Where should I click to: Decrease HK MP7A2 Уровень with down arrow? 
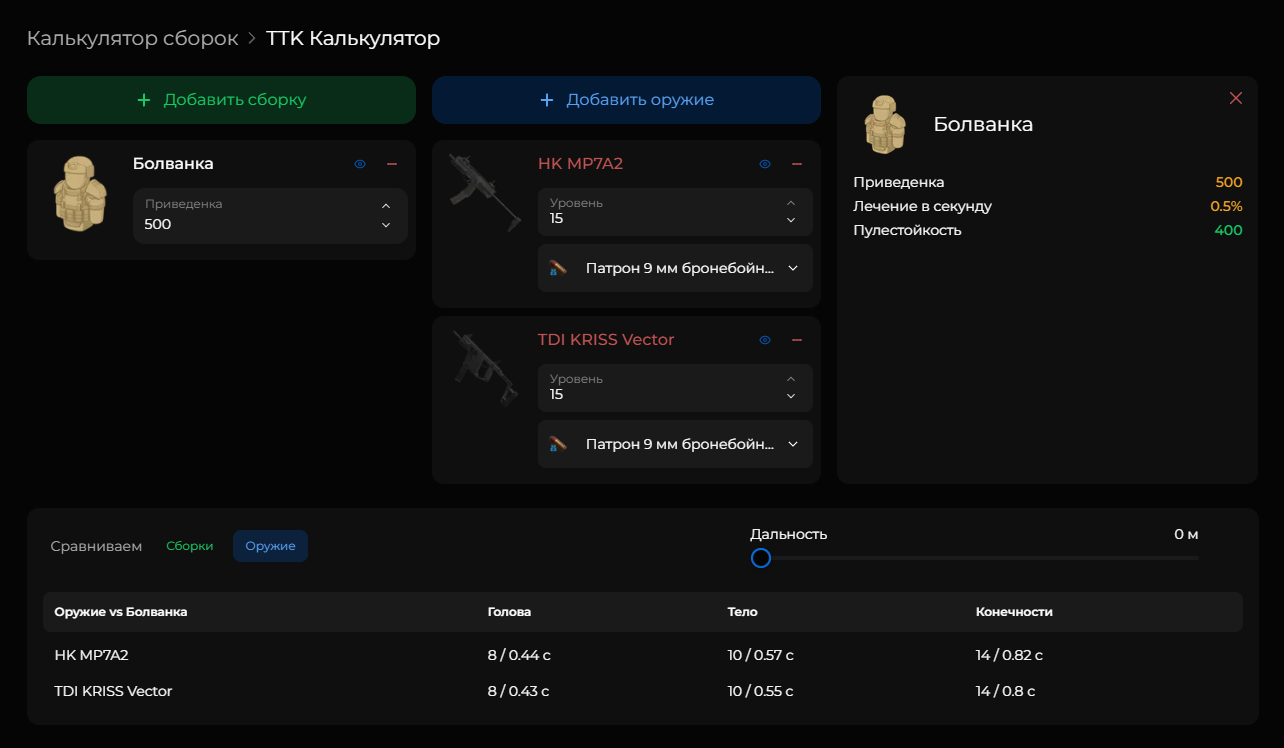pos(791,220)
